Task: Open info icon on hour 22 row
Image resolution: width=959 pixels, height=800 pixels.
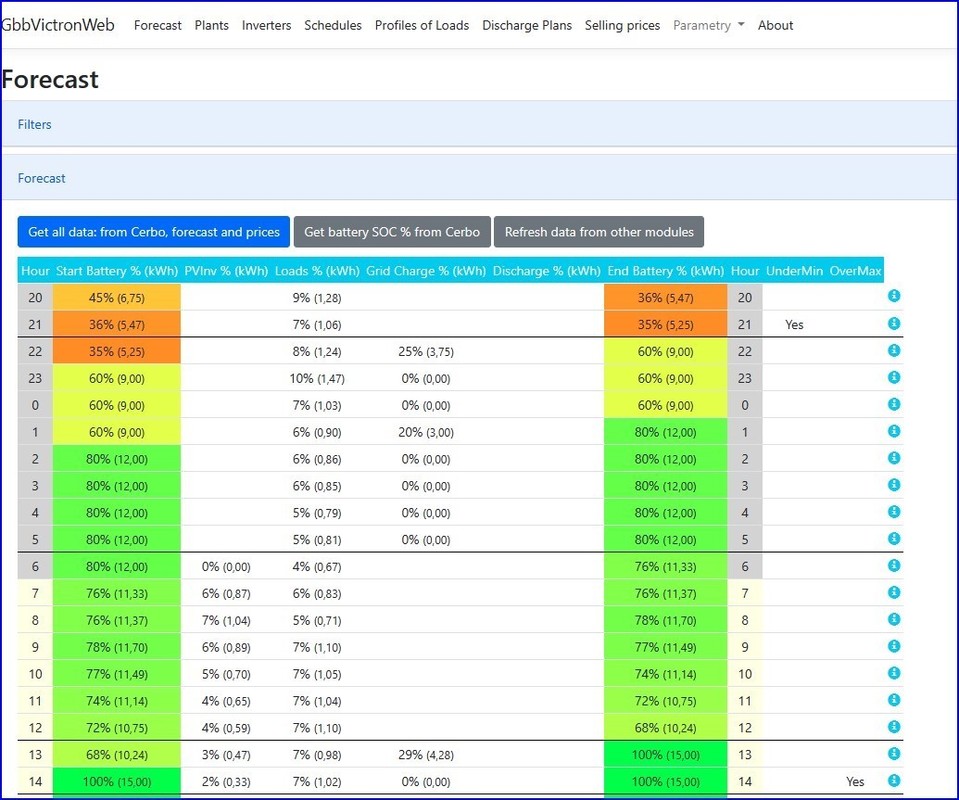Action: point(894,351)
